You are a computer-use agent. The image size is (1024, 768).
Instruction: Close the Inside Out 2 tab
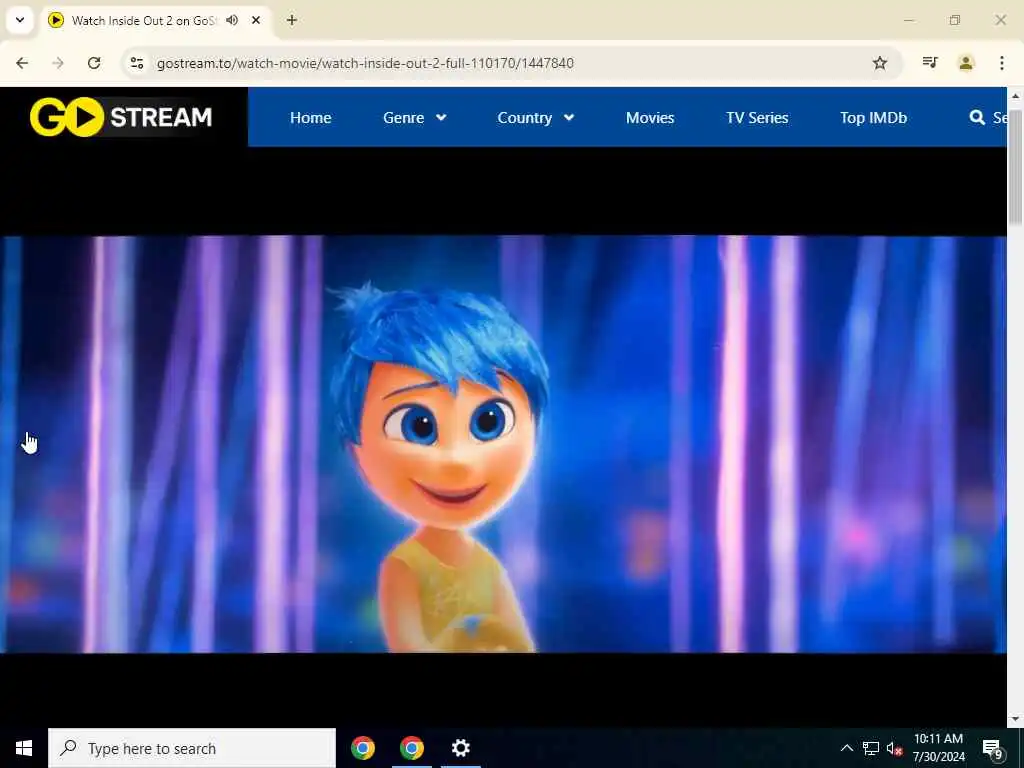(256, 20)
